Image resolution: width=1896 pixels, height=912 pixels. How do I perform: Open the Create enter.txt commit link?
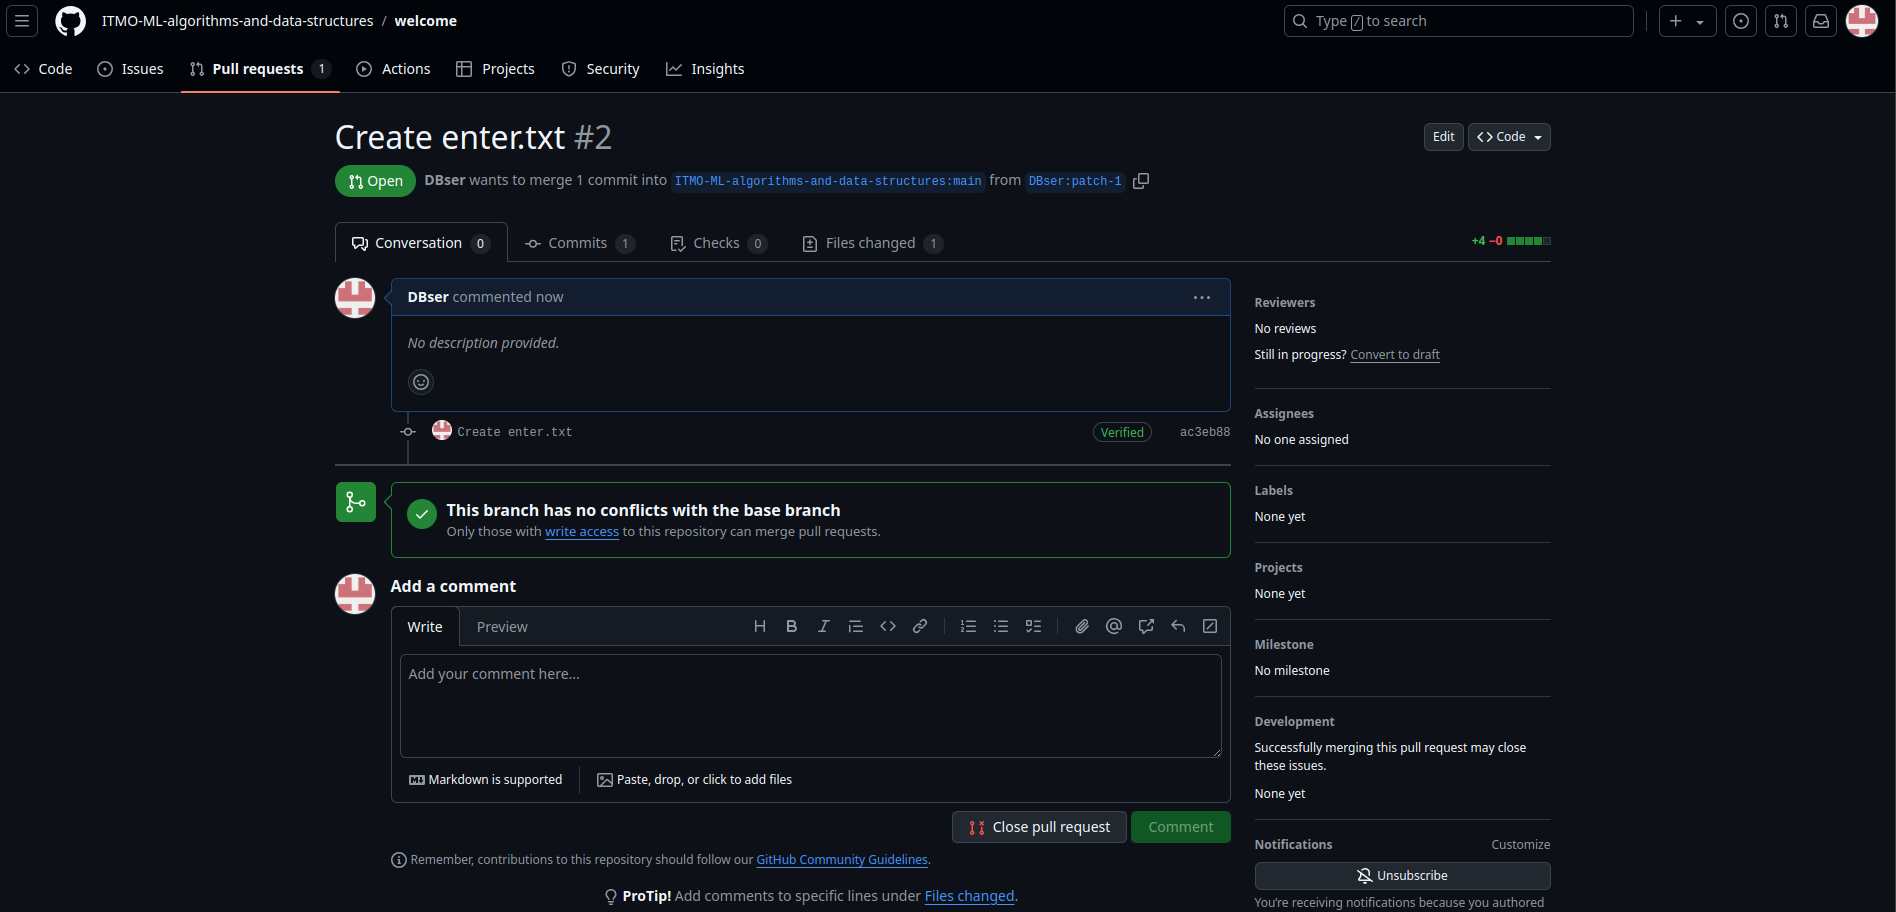pos(515,432)
